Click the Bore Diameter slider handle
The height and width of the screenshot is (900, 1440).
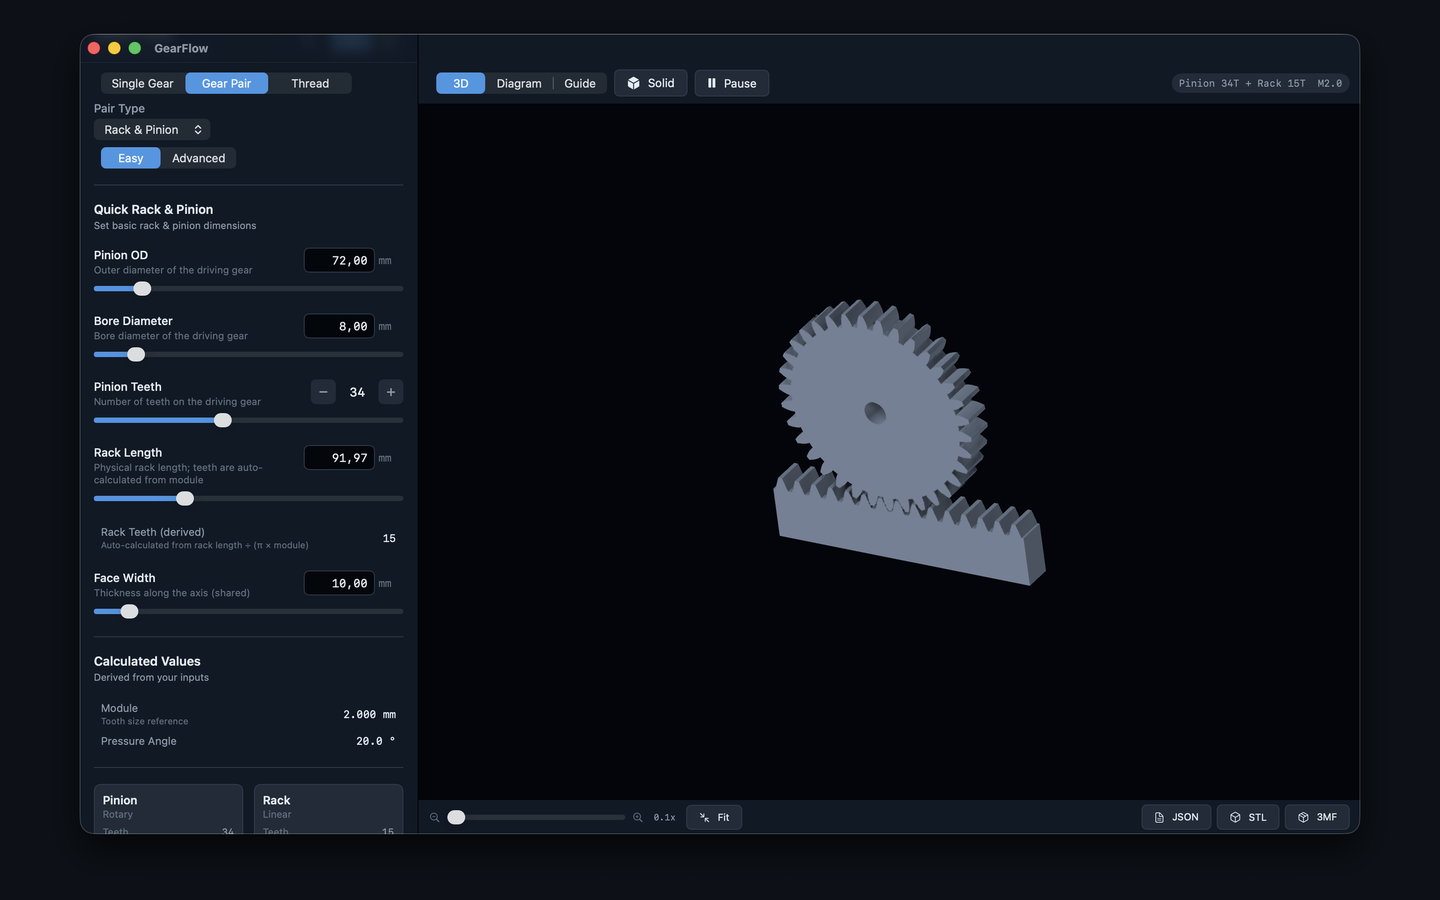click(x=136, y=355)
